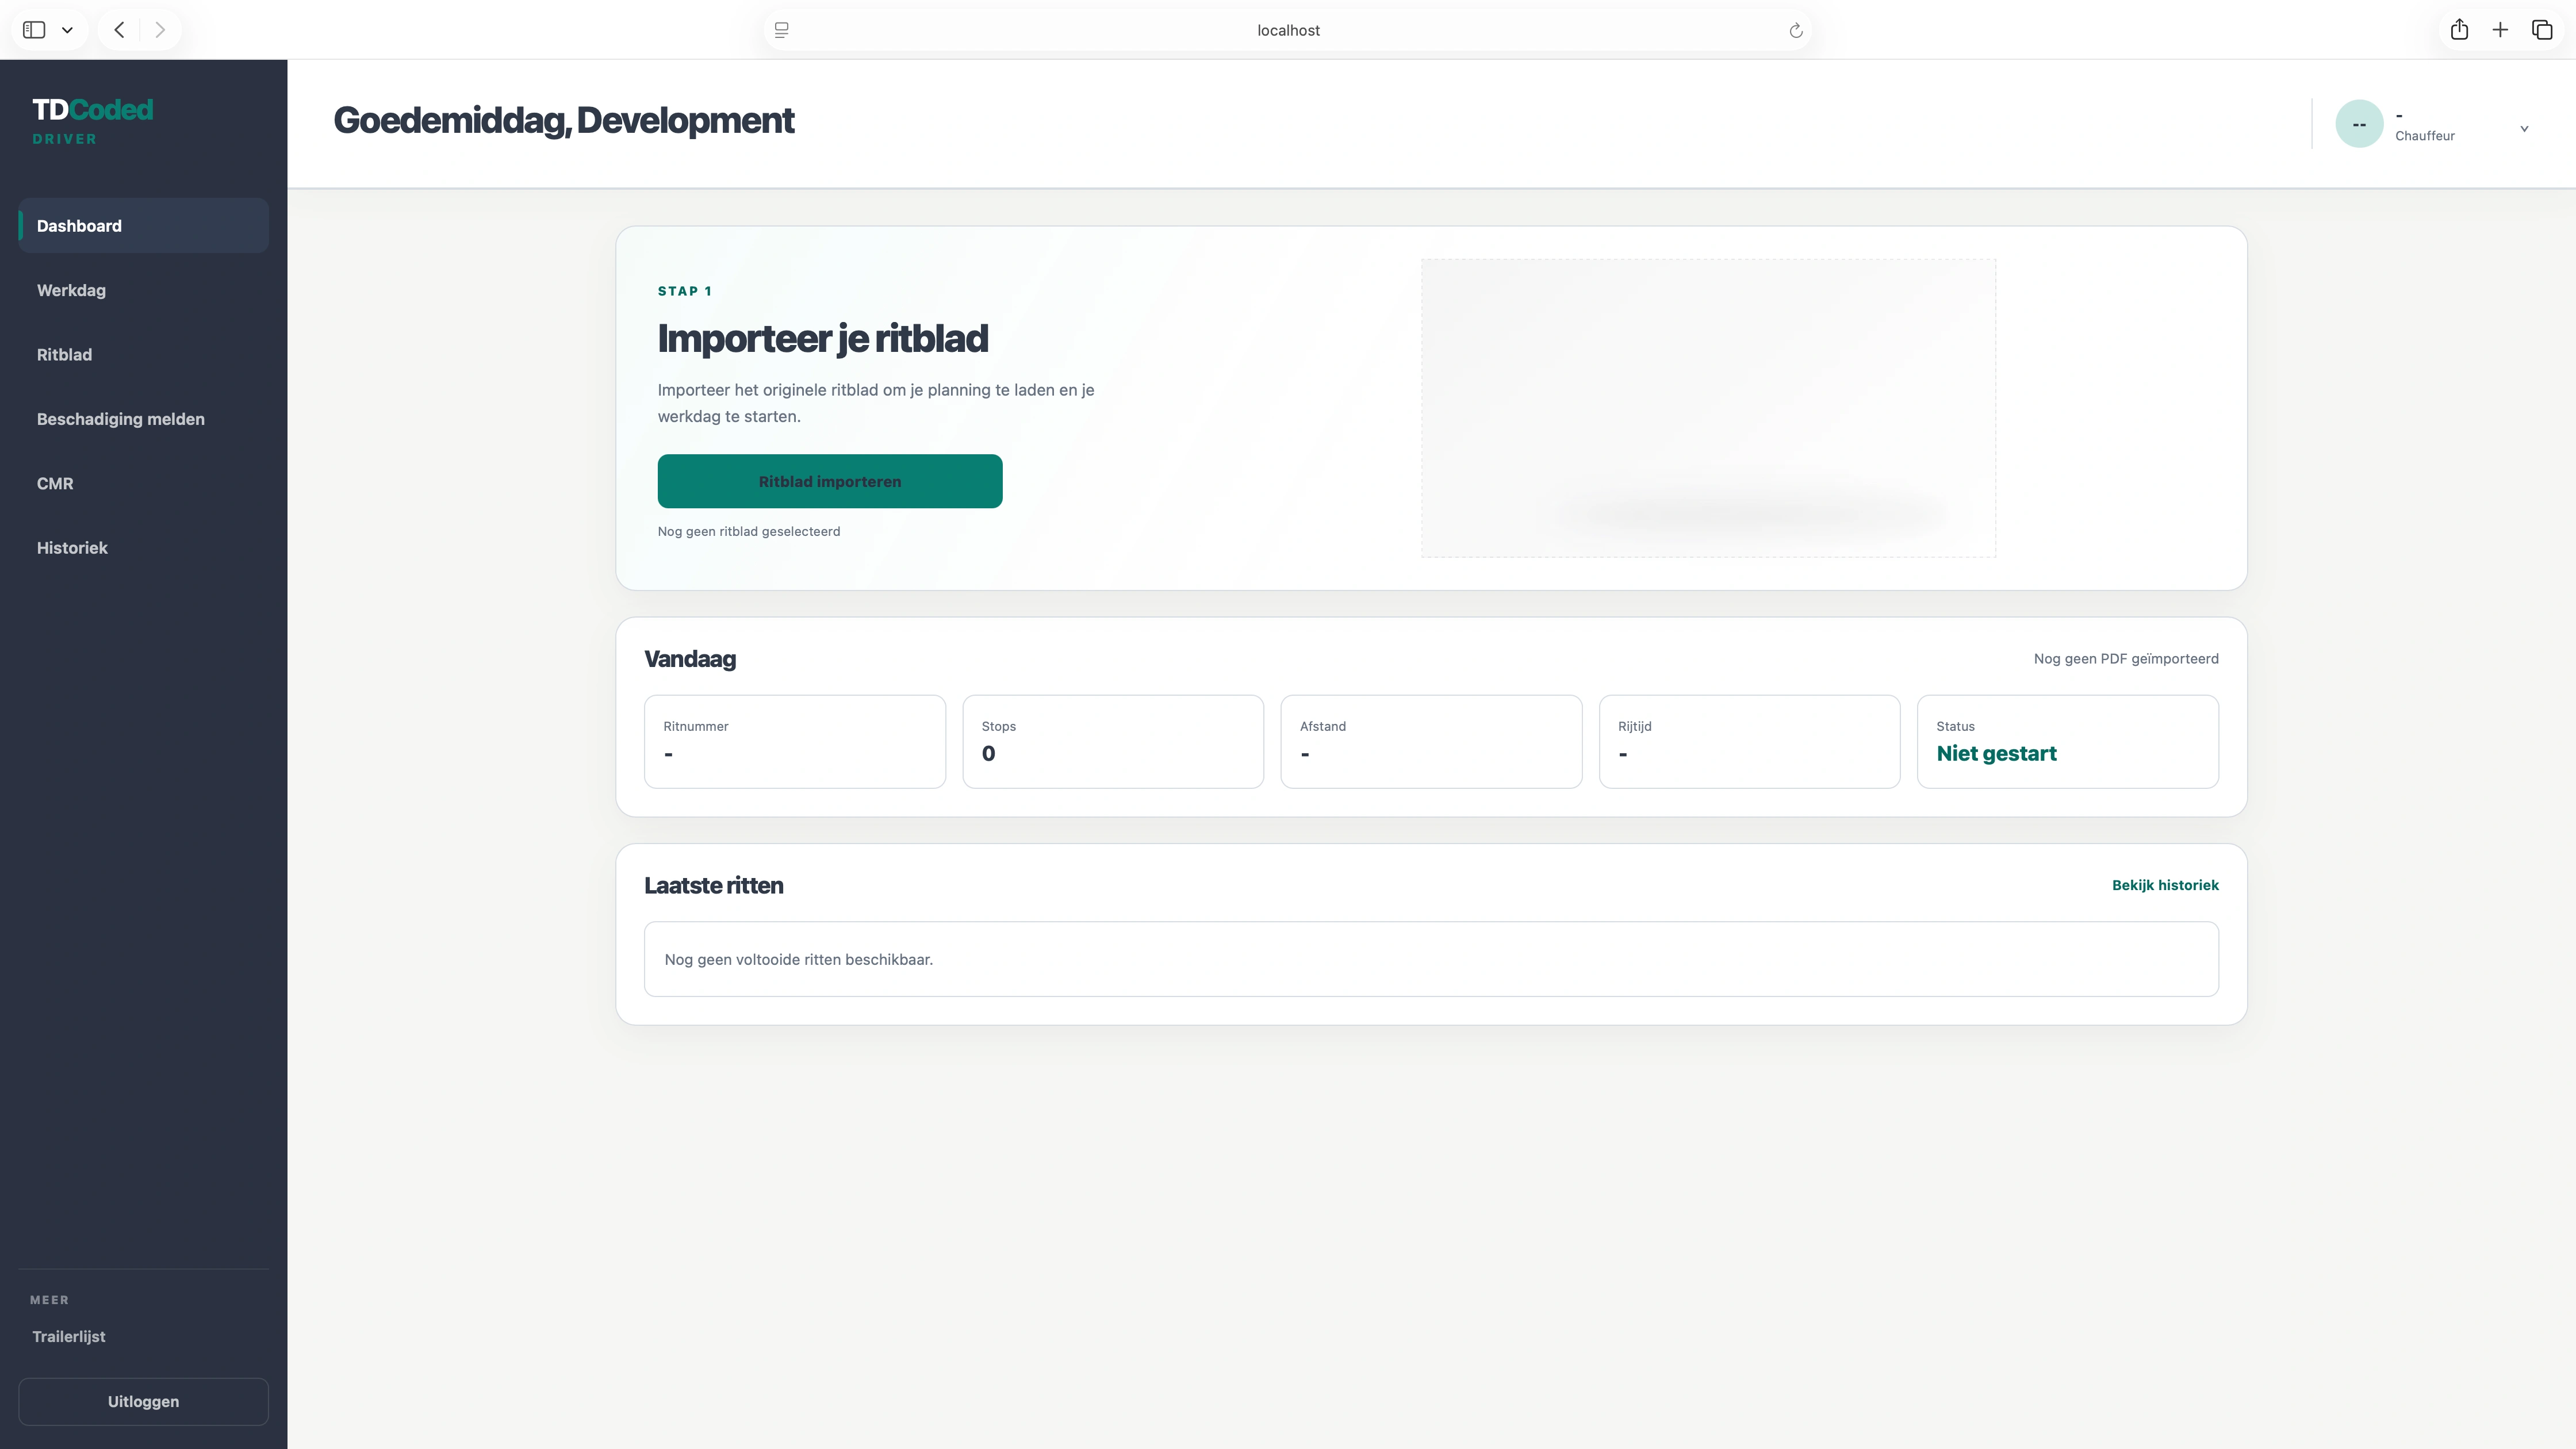Open CMR in the sidebar

[144, 484]
